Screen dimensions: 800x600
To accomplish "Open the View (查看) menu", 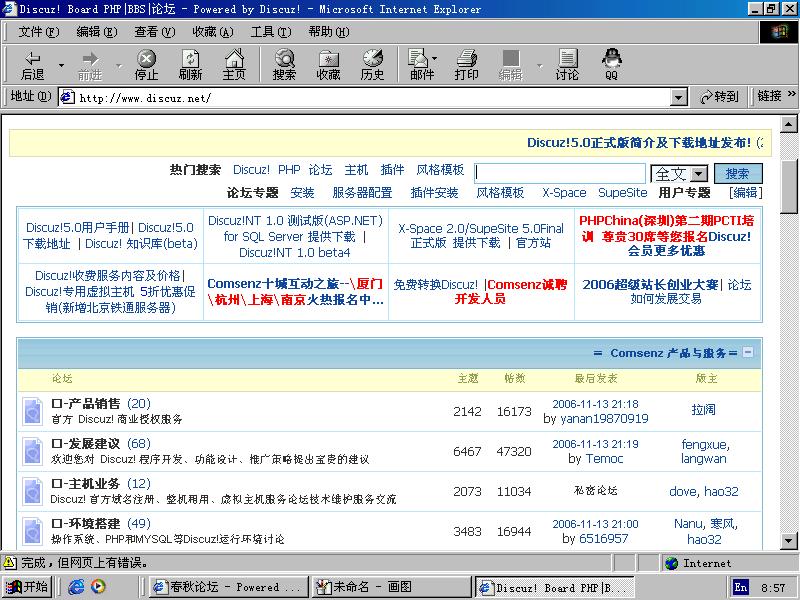I will [x=154, y=32].
